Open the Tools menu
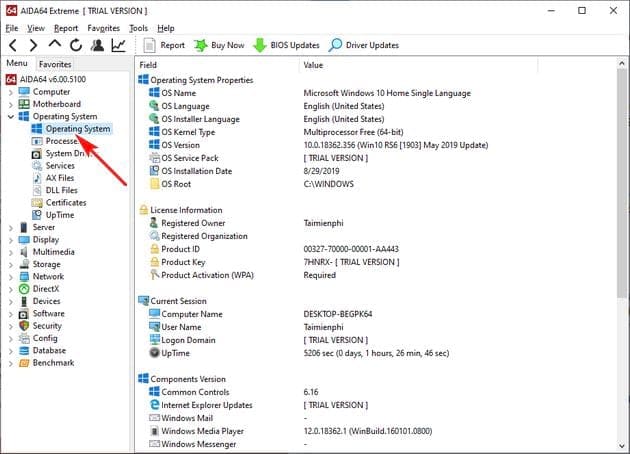Image resolution: width=630 pixels, height=454 pixels. click(x=138, y=28)
